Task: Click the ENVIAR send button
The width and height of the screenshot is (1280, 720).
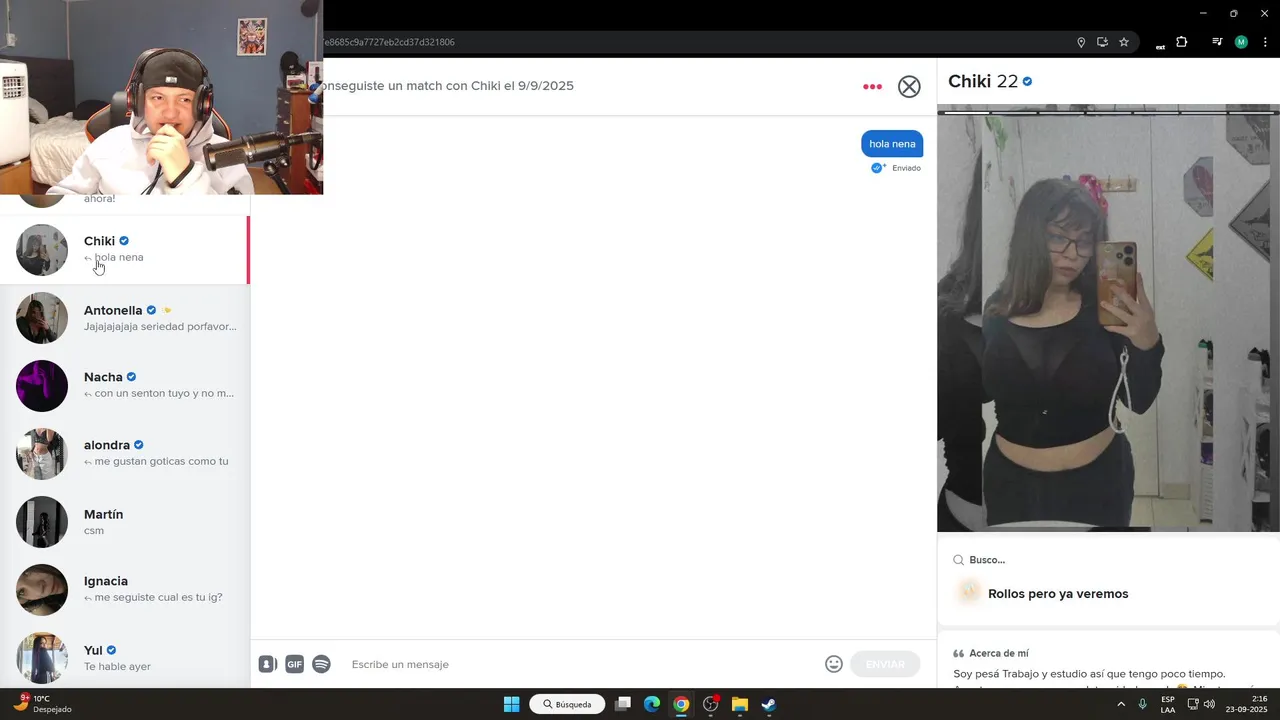Action: [885, 664]
